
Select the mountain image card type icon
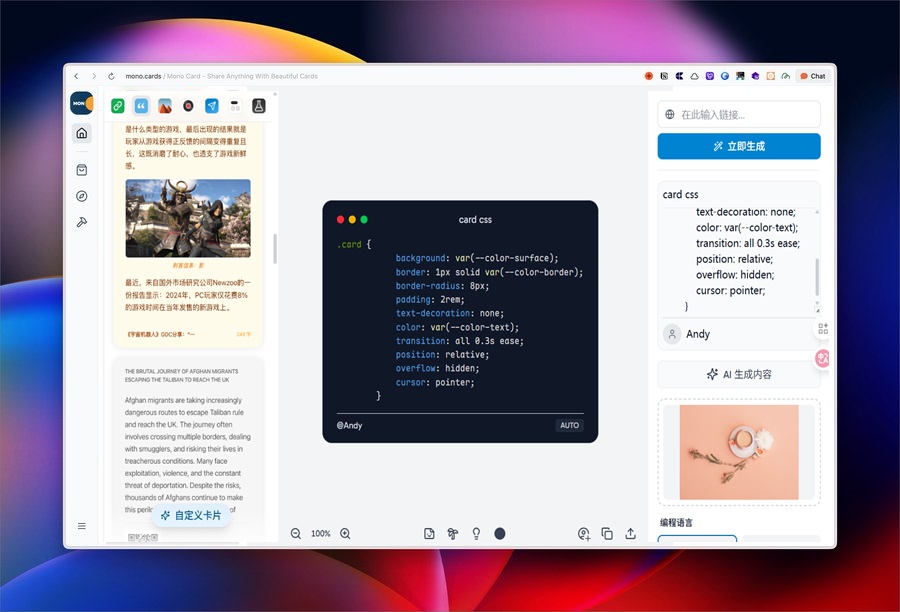pyautogui.click(x=165, y=106)
